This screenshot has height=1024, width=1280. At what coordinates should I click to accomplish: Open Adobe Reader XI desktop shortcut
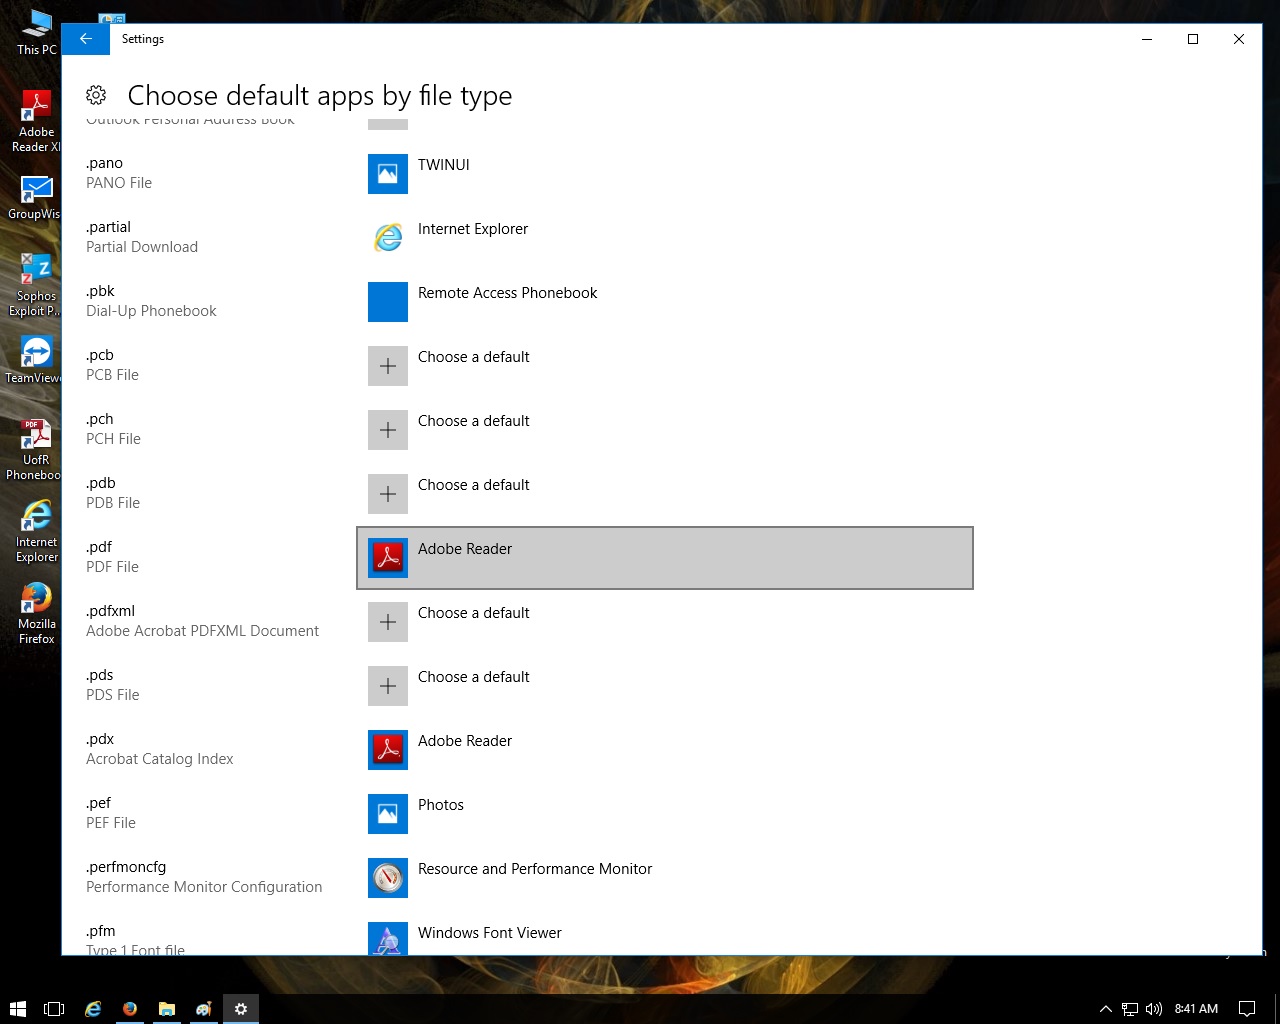point(36,120)
